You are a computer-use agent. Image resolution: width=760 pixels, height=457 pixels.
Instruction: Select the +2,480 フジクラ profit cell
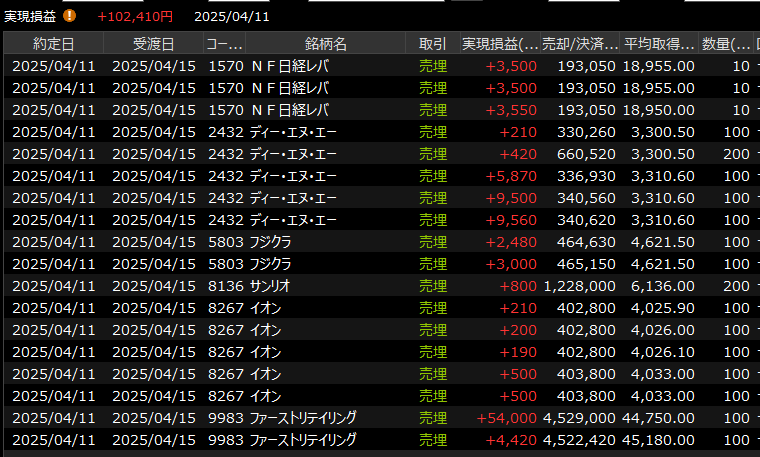tap(512, 241)
